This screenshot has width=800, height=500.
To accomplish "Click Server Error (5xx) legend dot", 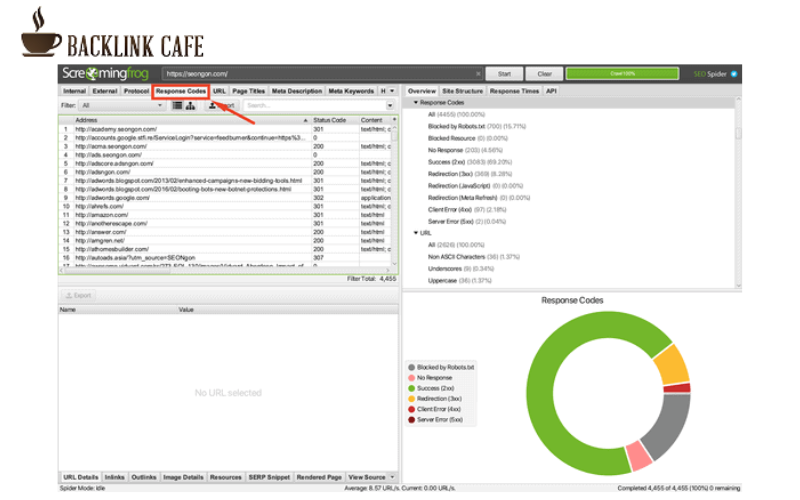I will point(411,420).
